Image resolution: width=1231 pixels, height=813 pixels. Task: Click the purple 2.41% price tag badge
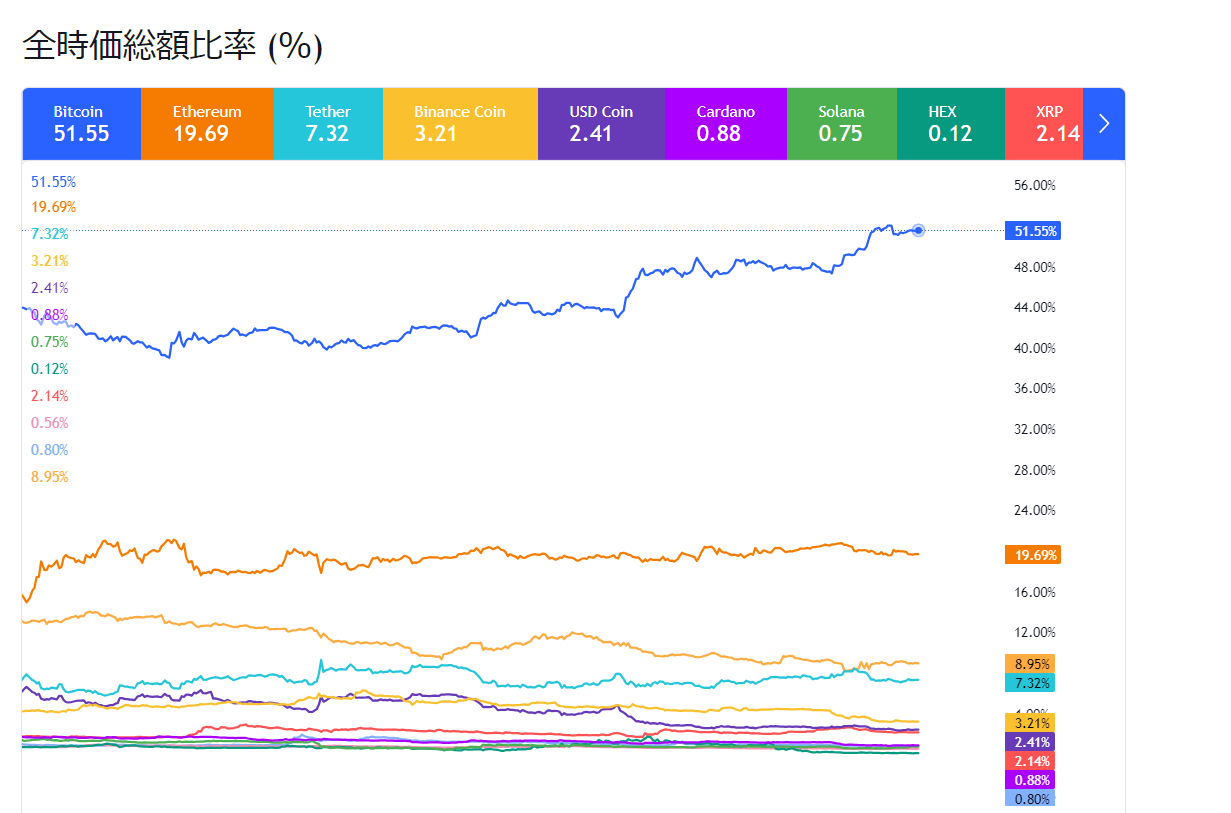tap(1031, 742)
